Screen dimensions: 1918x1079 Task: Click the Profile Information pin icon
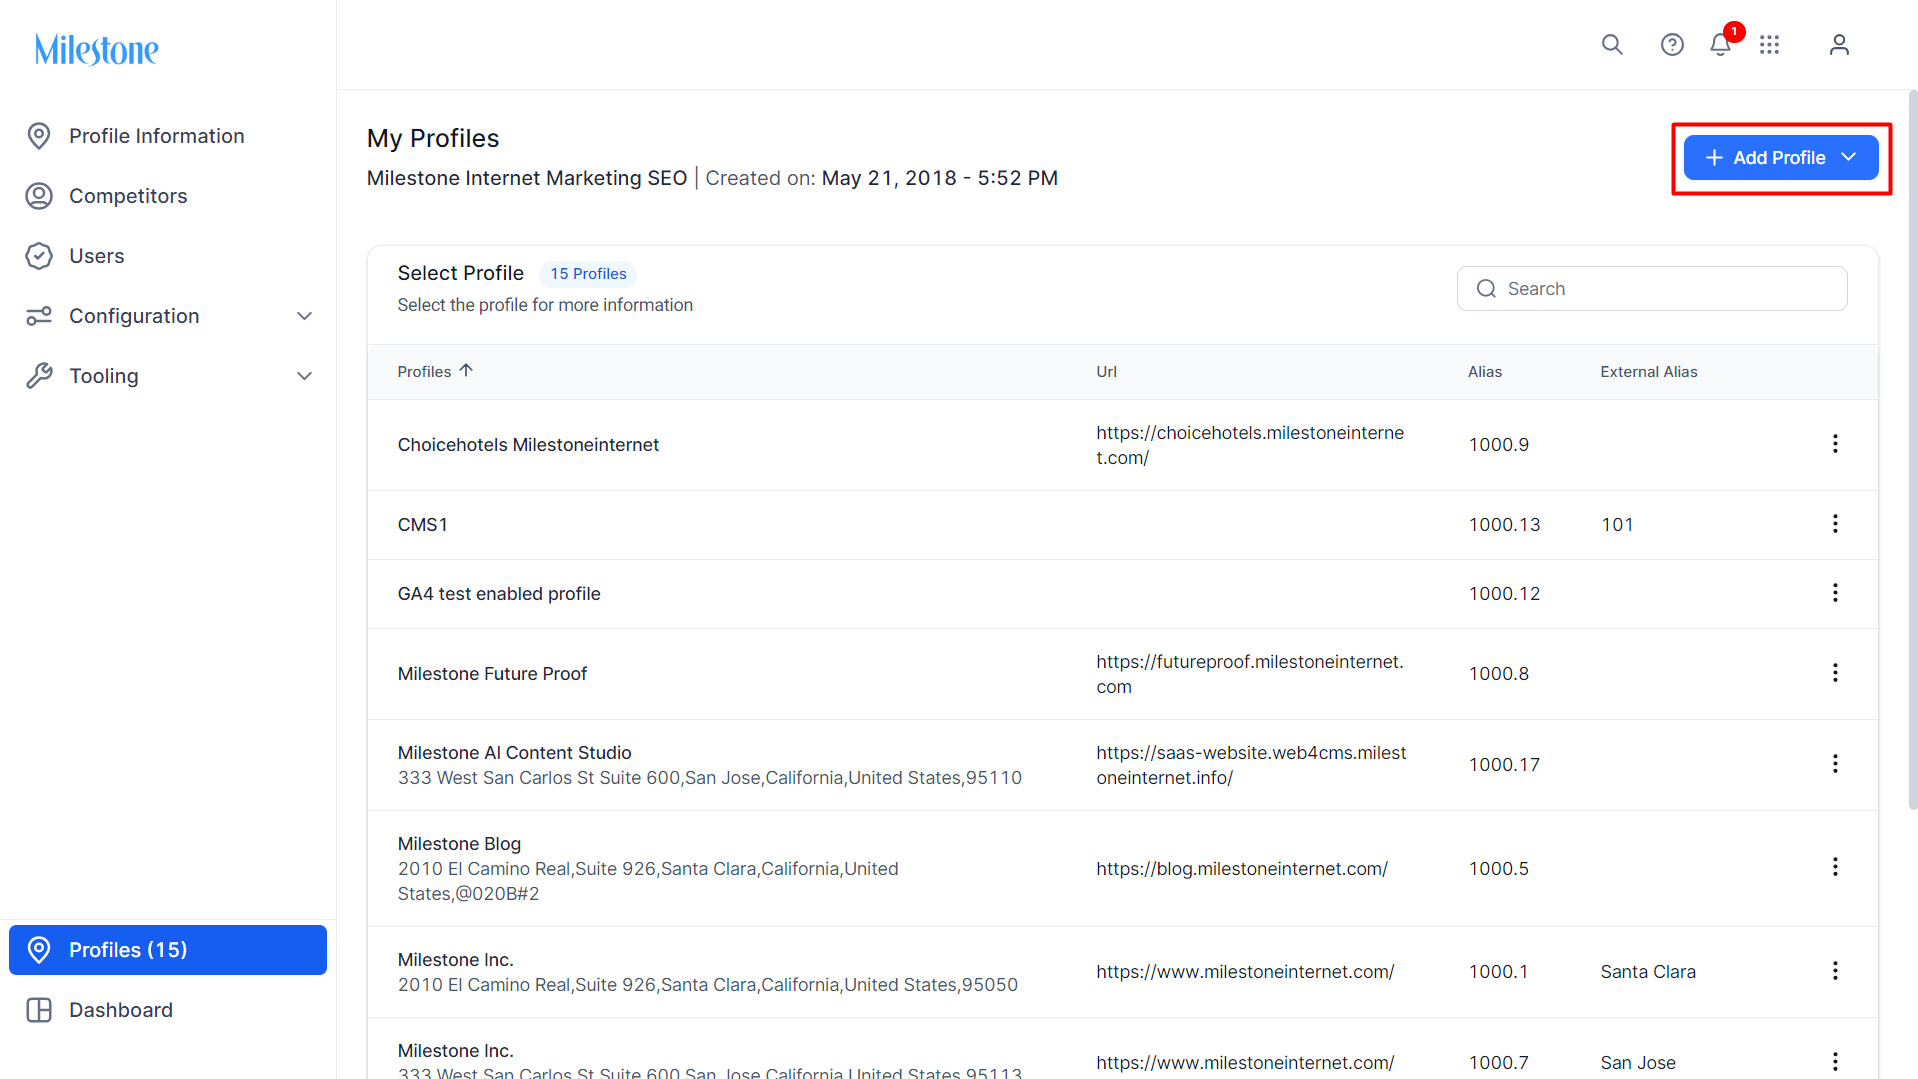(x=39, y=136)
